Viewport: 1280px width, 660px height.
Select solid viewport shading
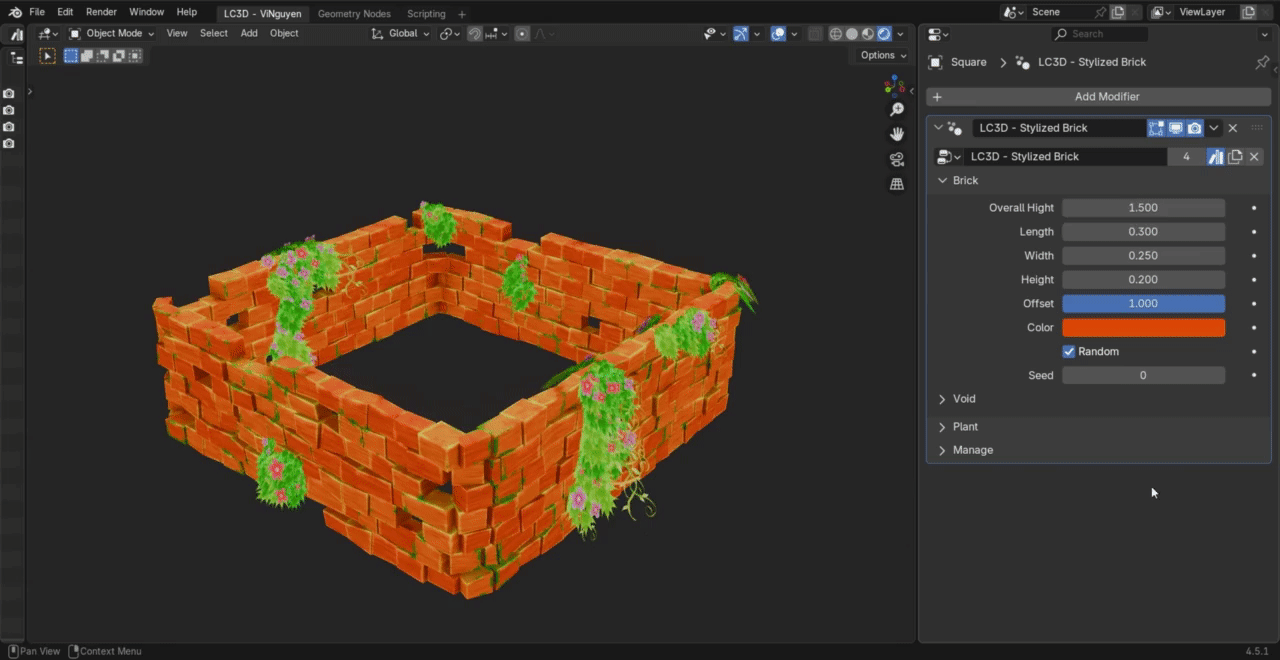pos(852,34)
